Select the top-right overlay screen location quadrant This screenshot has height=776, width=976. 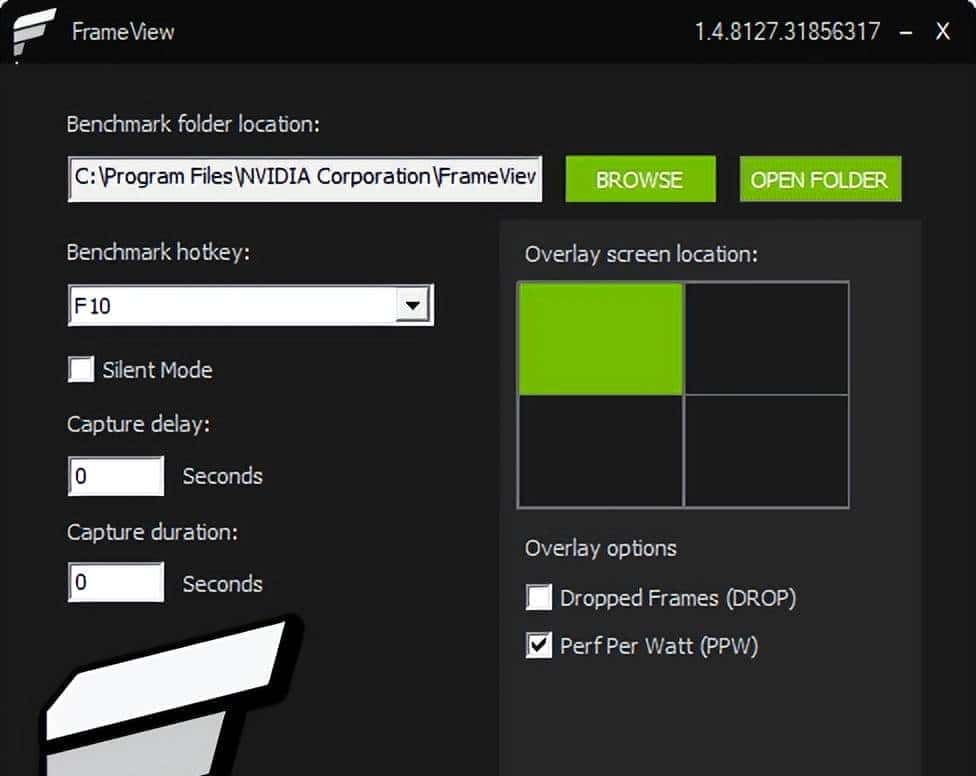766,337
